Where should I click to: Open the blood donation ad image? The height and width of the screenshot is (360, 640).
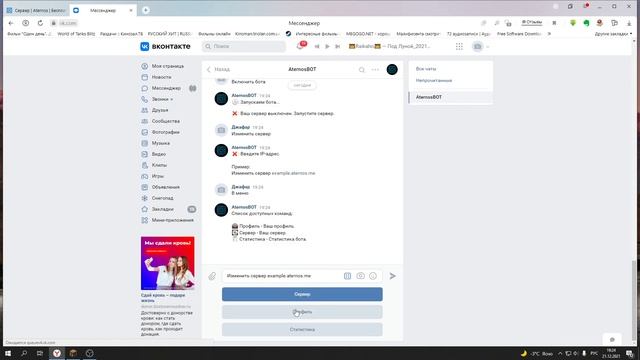tap(168, 263)
